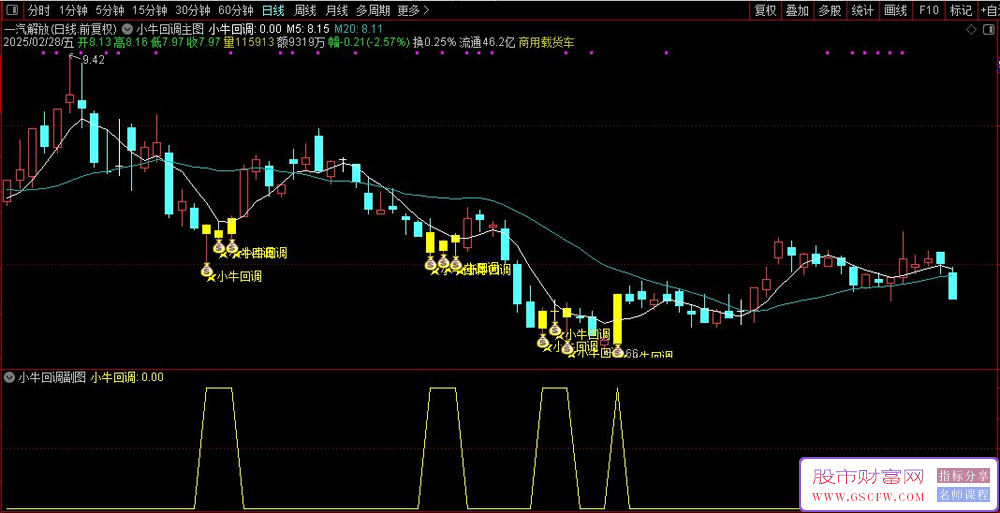This screenshot has height=513, width=1000.
Task: Click the tallest yellow signal candlestick
Action: click(x=617, y=319)
